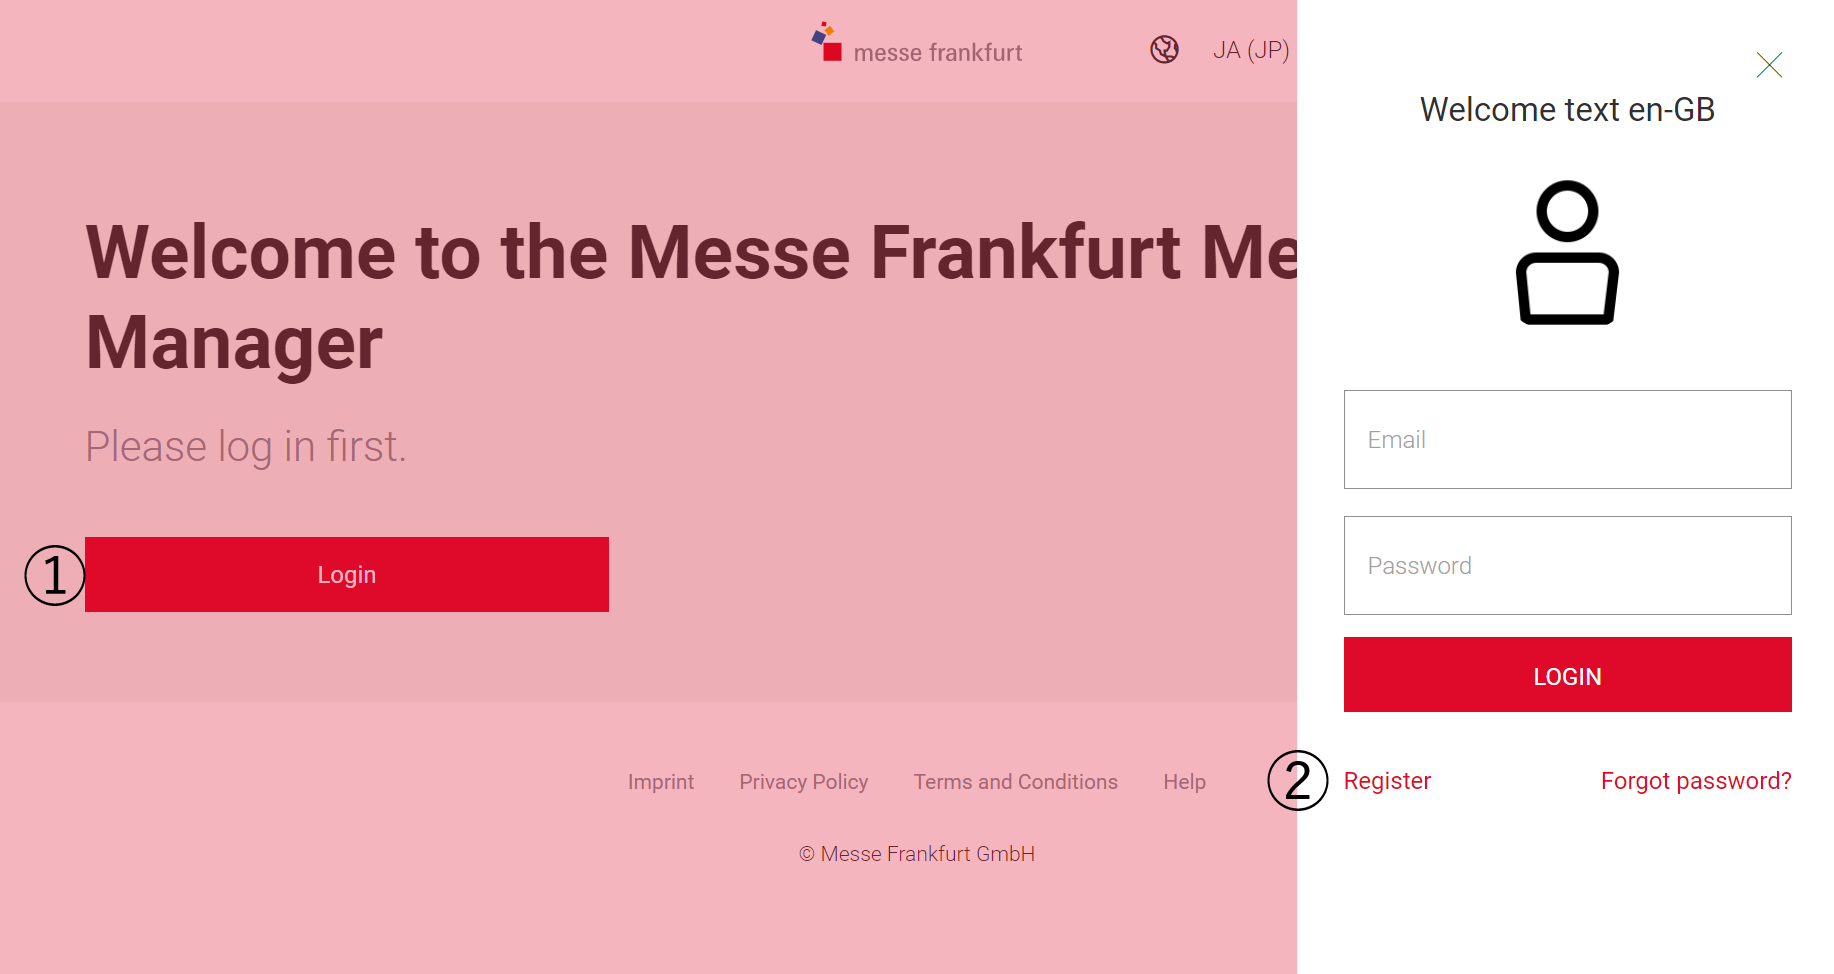Focus the Email input field

tap(1567, 439)
